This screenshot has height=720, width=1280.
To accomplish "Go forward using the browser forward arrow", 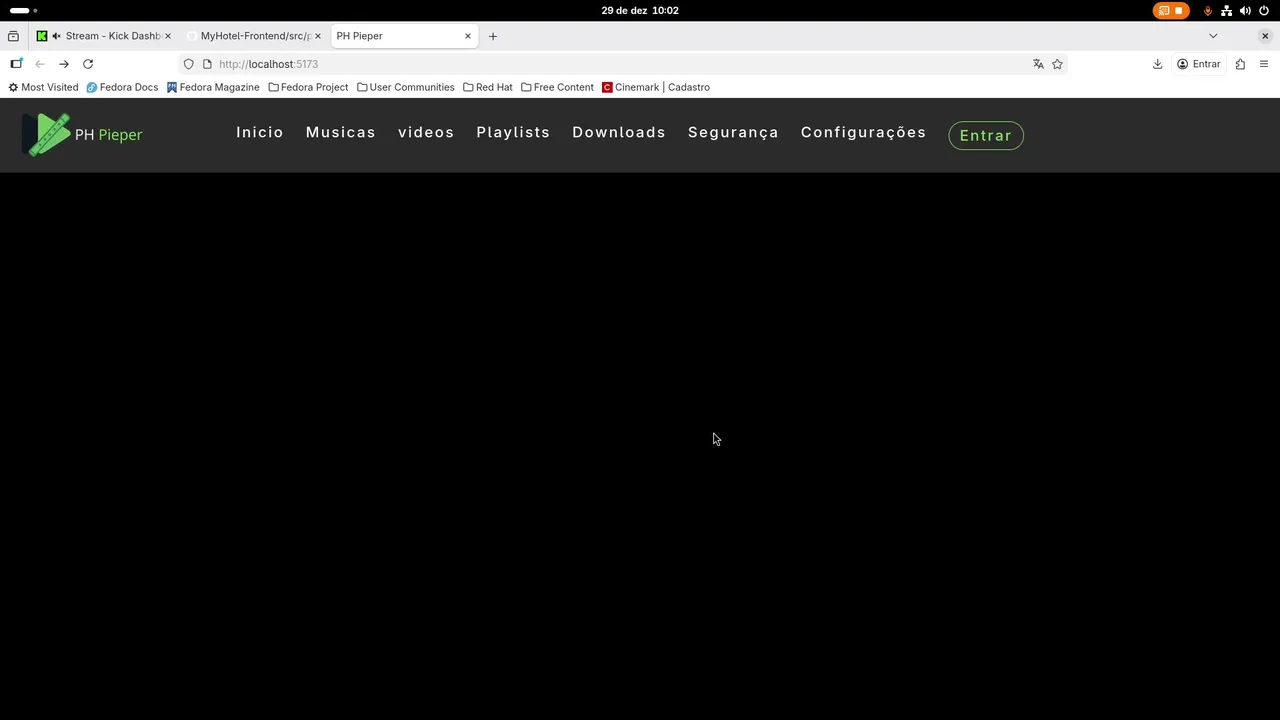I will (64, 64).
